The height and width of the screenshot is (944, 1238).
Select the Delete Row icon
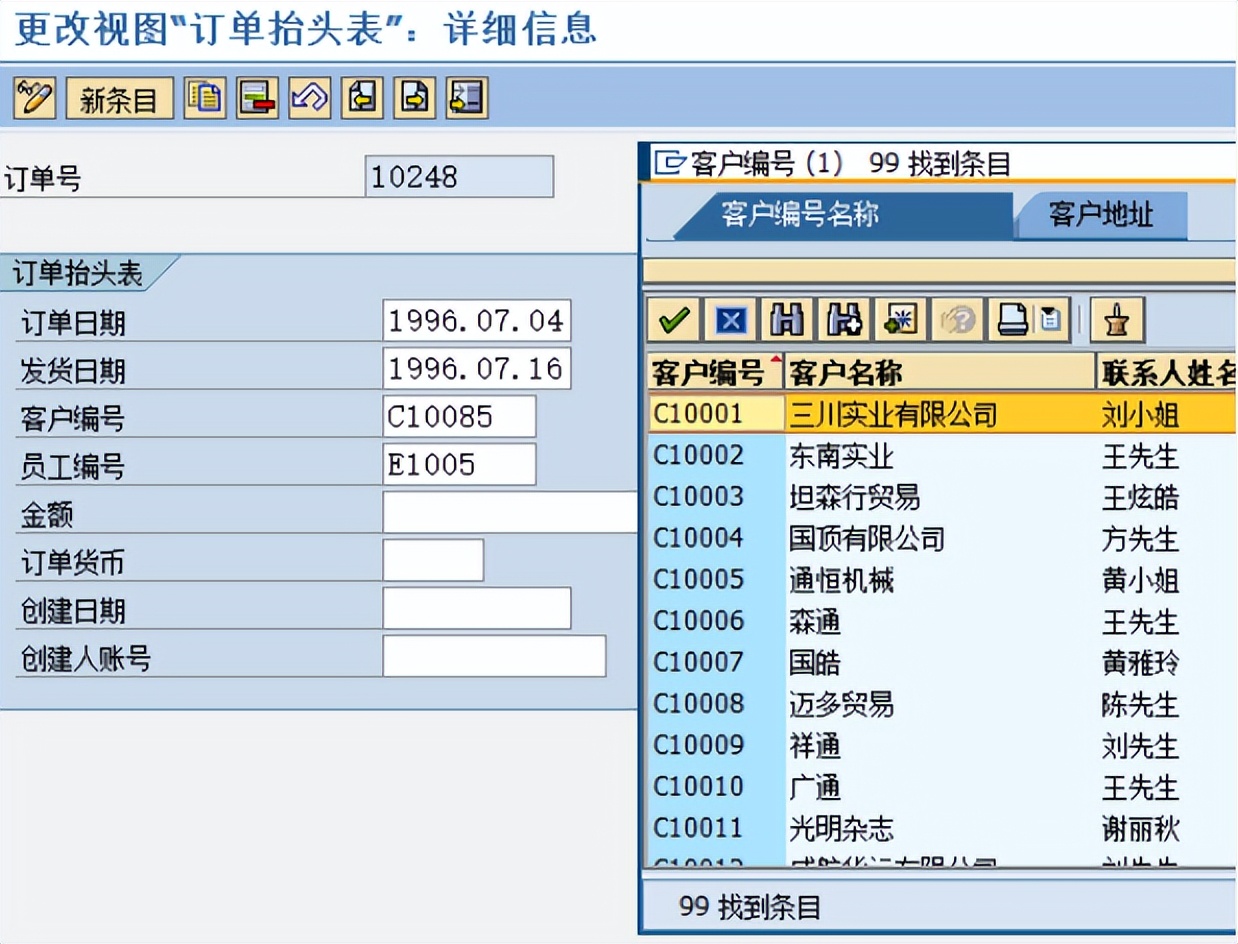256,97
